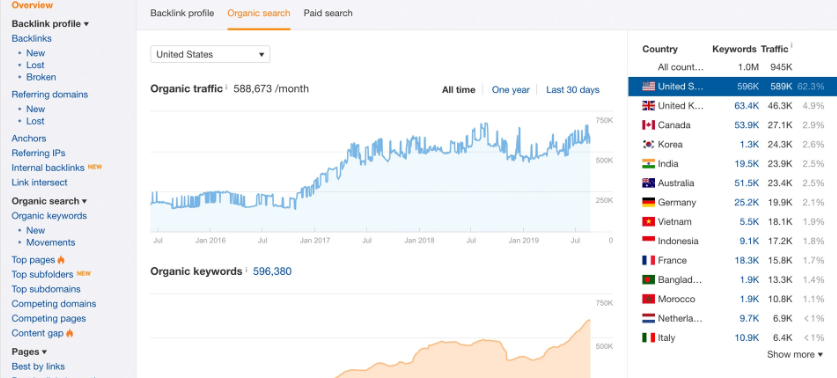Image resolution: width=837 pixels, height=378 pixels.
Task: Open Referring domains report
Action: 50,94
